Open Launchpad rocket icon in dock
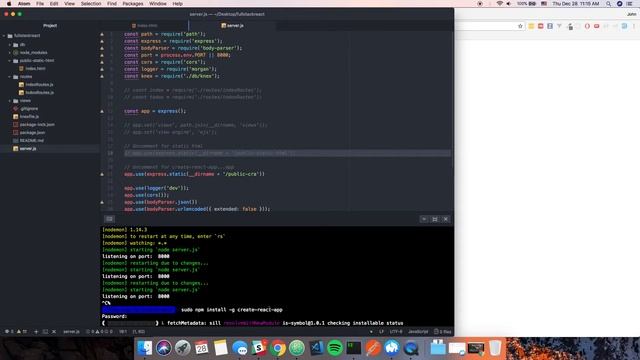The width and height of the screenshot is (640, 360). (182, 348)
